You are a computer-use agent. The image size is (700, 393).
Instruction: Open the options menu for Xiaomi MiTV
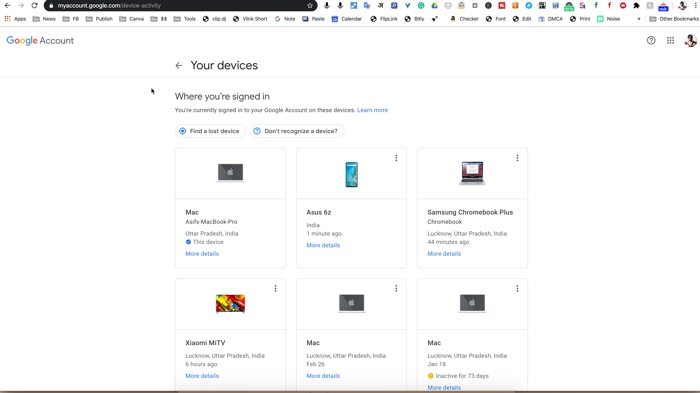pyautogui.click(x=275, y=289)
